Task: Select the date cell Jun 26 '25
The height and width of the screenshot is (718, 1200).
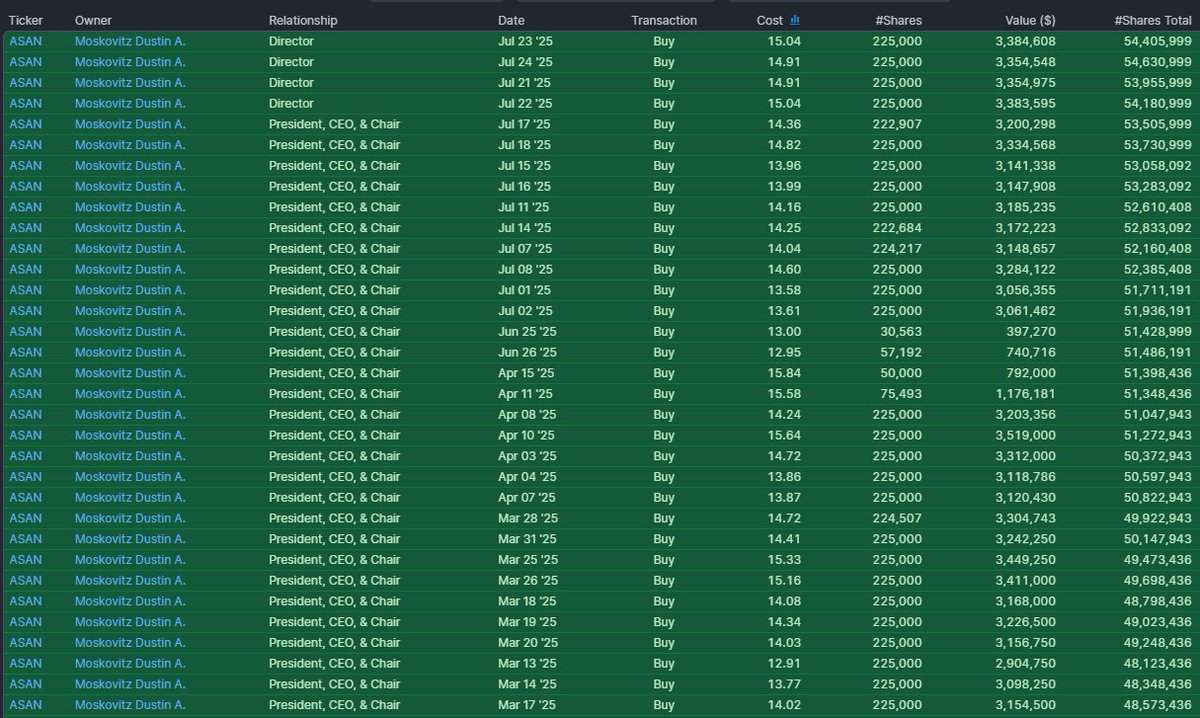Action: pos(526,352)
